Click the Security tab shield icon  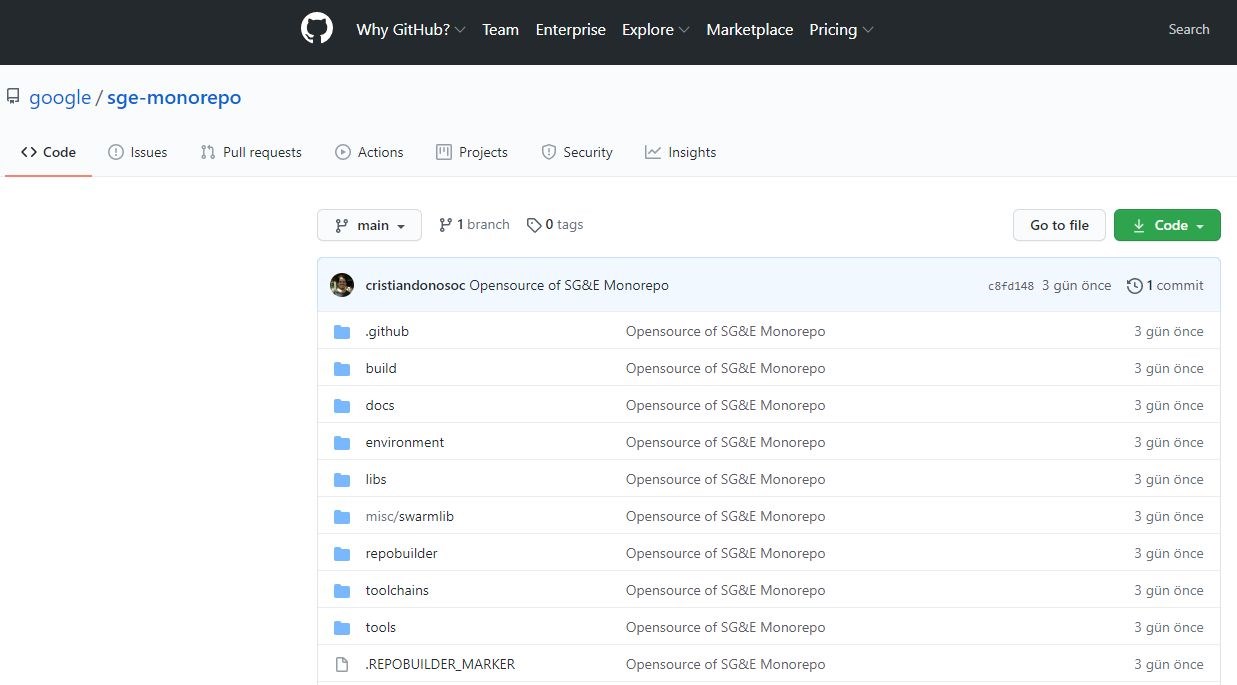(548, 152)
